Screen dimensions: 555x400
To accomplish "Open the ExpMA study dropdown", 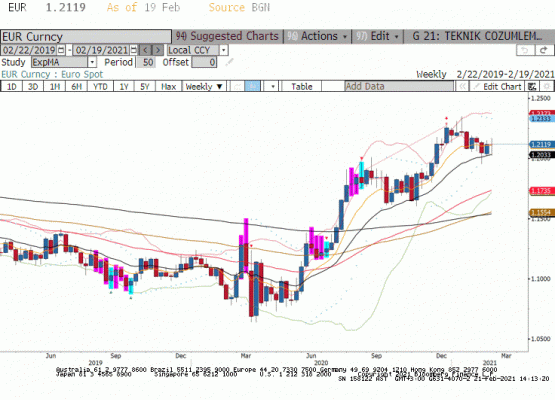I will [x=92, y=62].
